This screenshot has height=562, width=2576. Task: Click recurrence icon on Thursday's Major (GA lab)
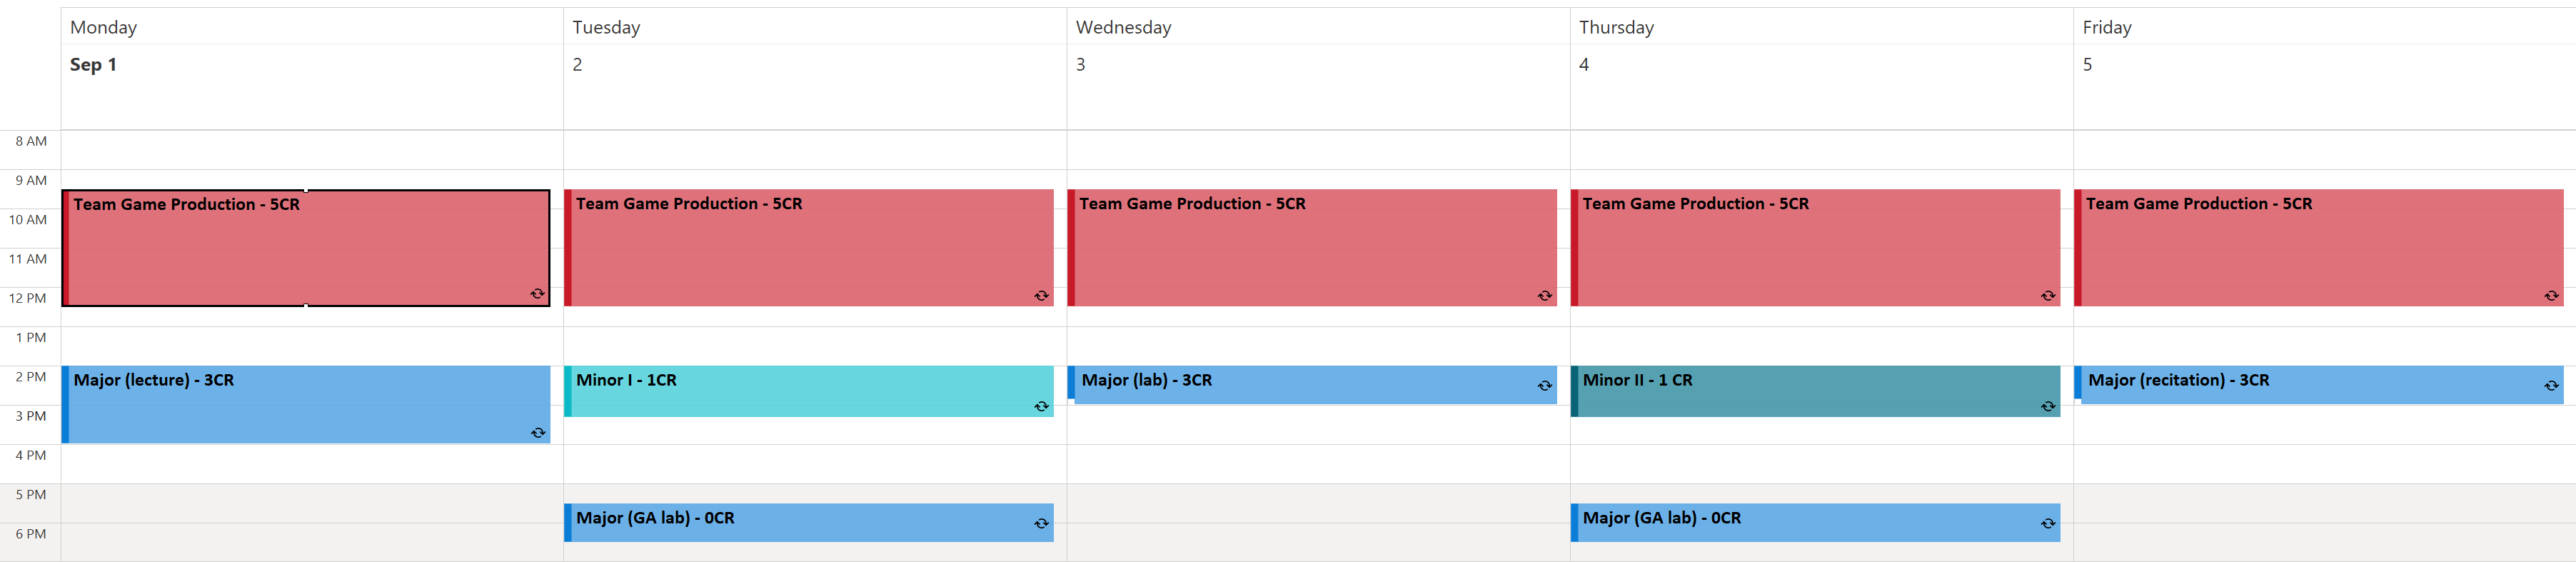[2047, 524]
